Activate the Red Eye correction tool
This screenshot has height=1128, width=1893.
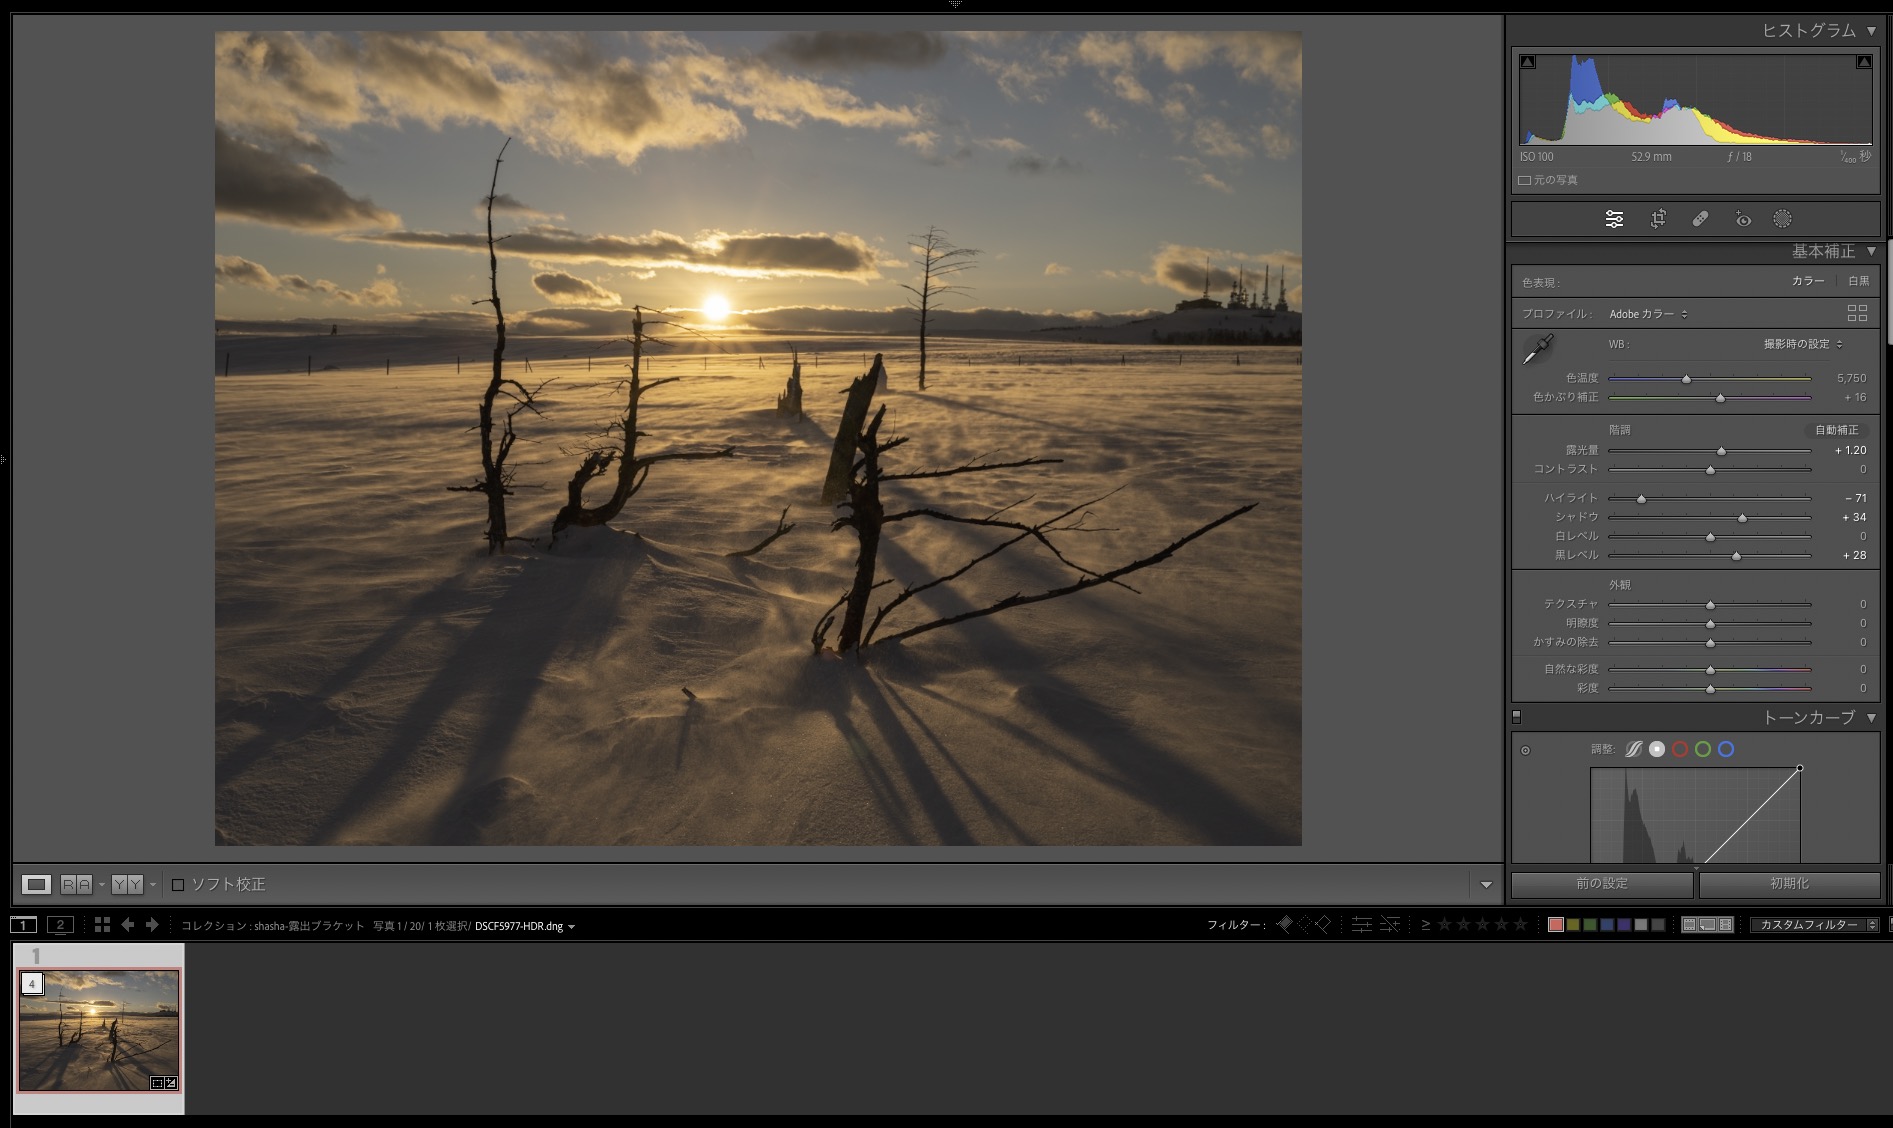tap(1743, 219)
